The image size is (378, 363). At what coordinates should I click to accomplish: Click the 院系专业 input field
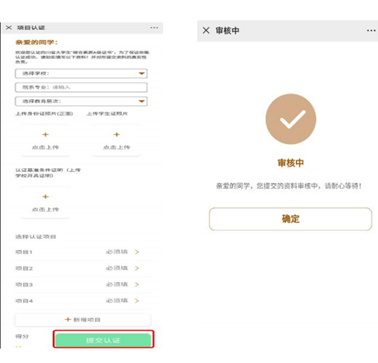pos(81,87)
